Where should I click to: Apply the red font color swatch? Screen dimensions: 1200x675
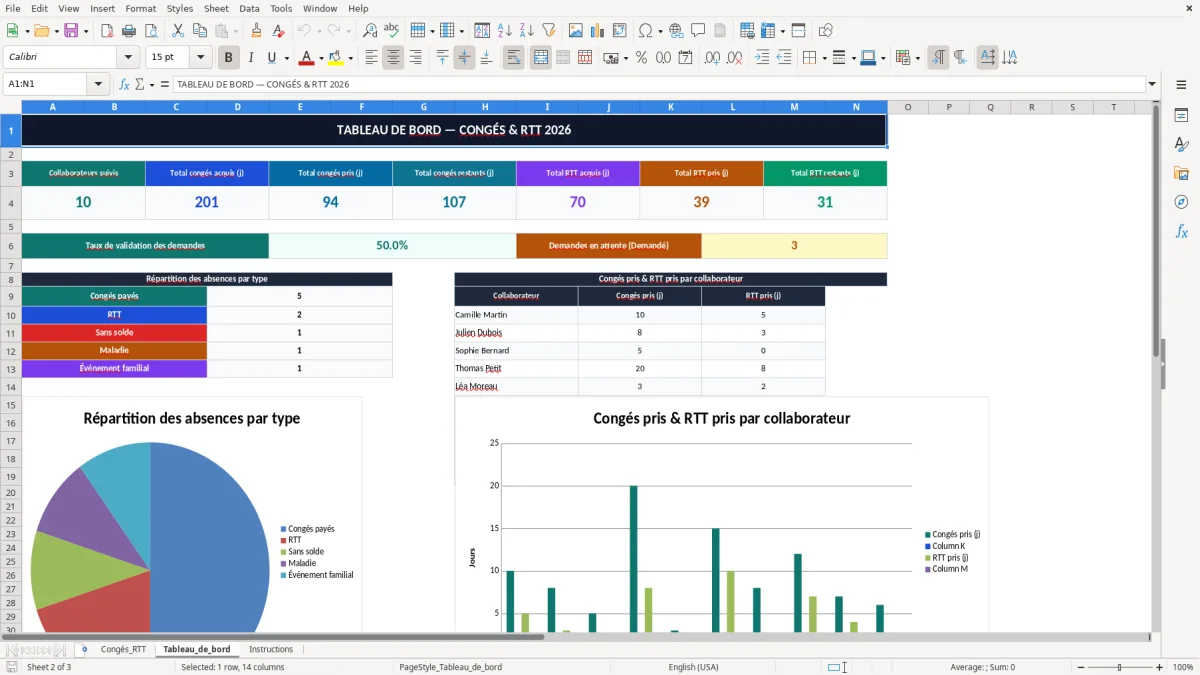pos(307,58)
